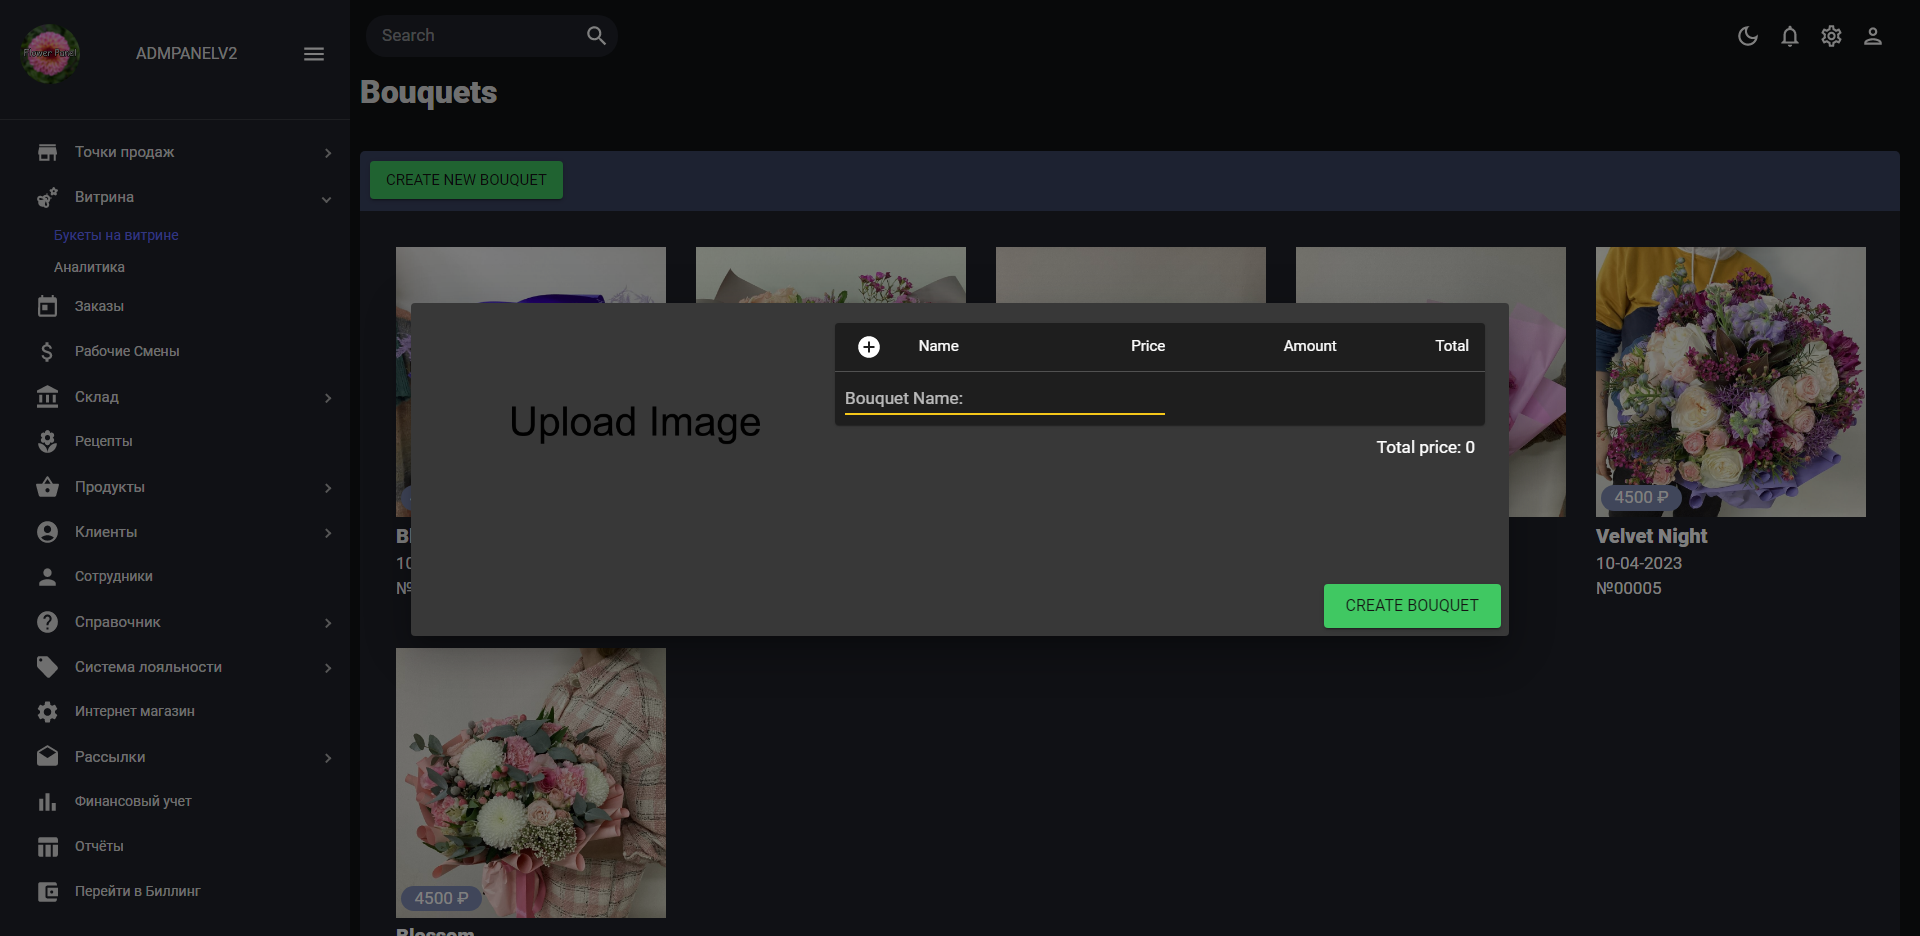The width and height of the screenshot is (1920, 936).
Task: Click the Upload Image area
Action: pos(635,422)
